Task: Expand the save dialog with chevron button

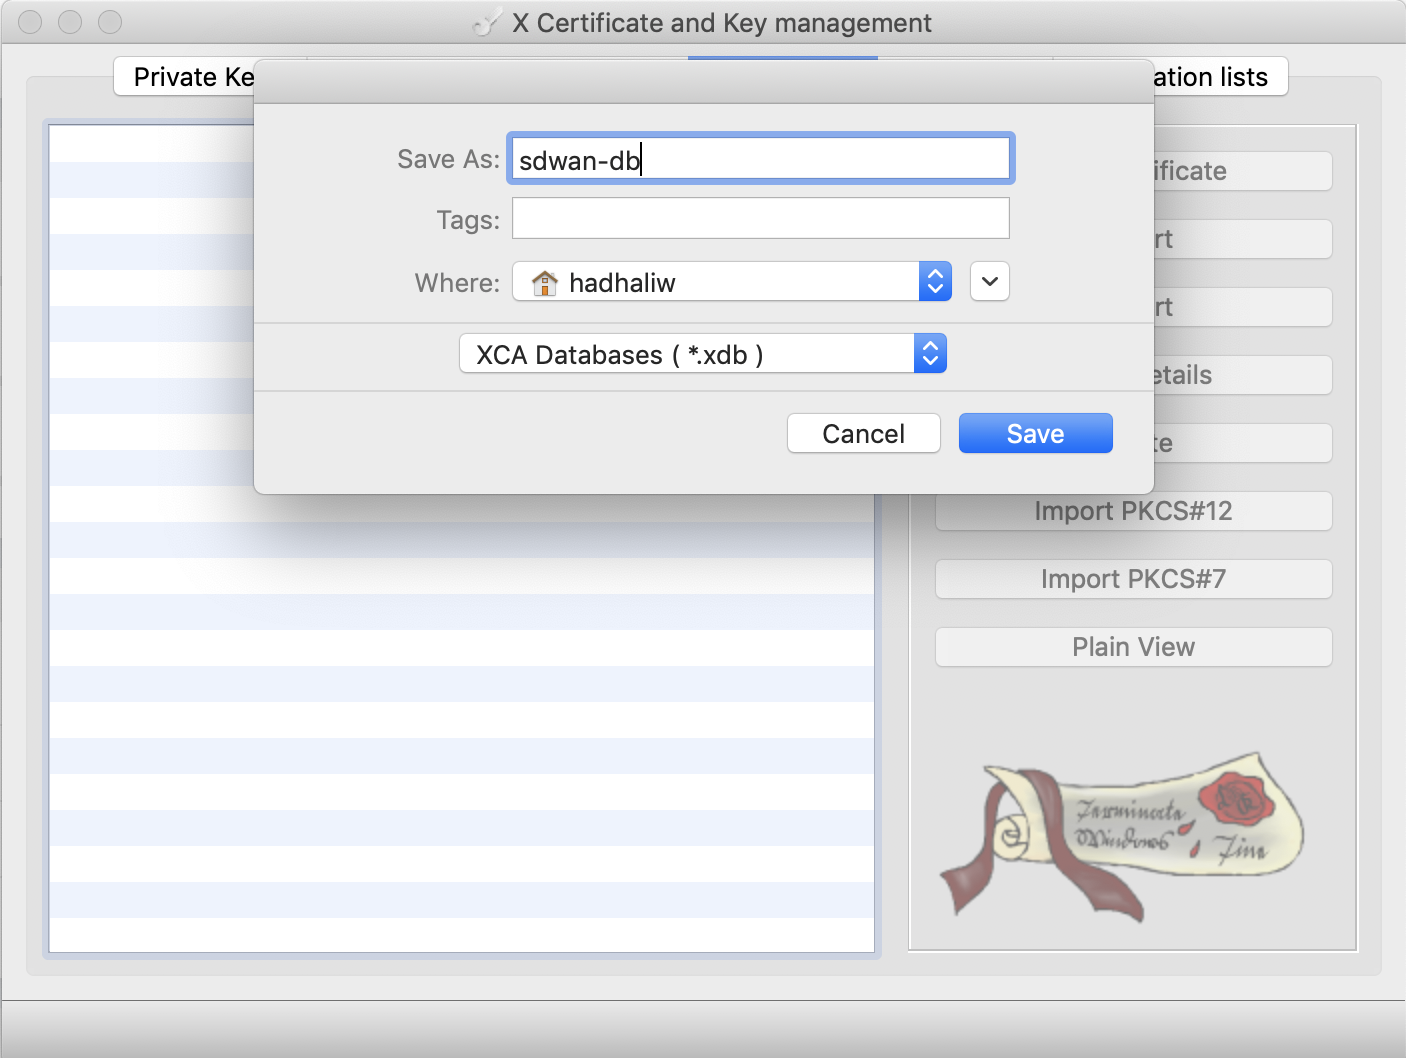Action: click(x=989, y=282)
